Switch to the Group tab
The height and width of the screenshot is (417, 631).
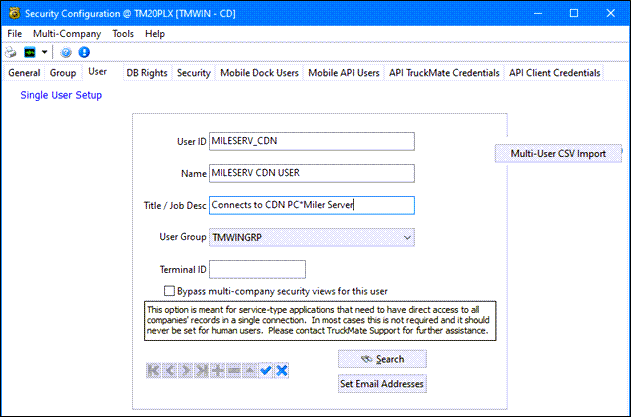(x=63, y=73)
